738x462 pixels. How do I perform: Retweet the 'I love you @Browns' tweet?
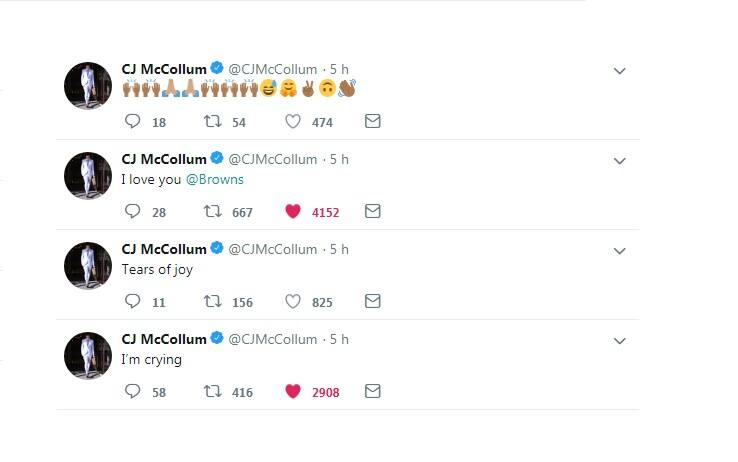pyautogui.click(x=212, y=211)
